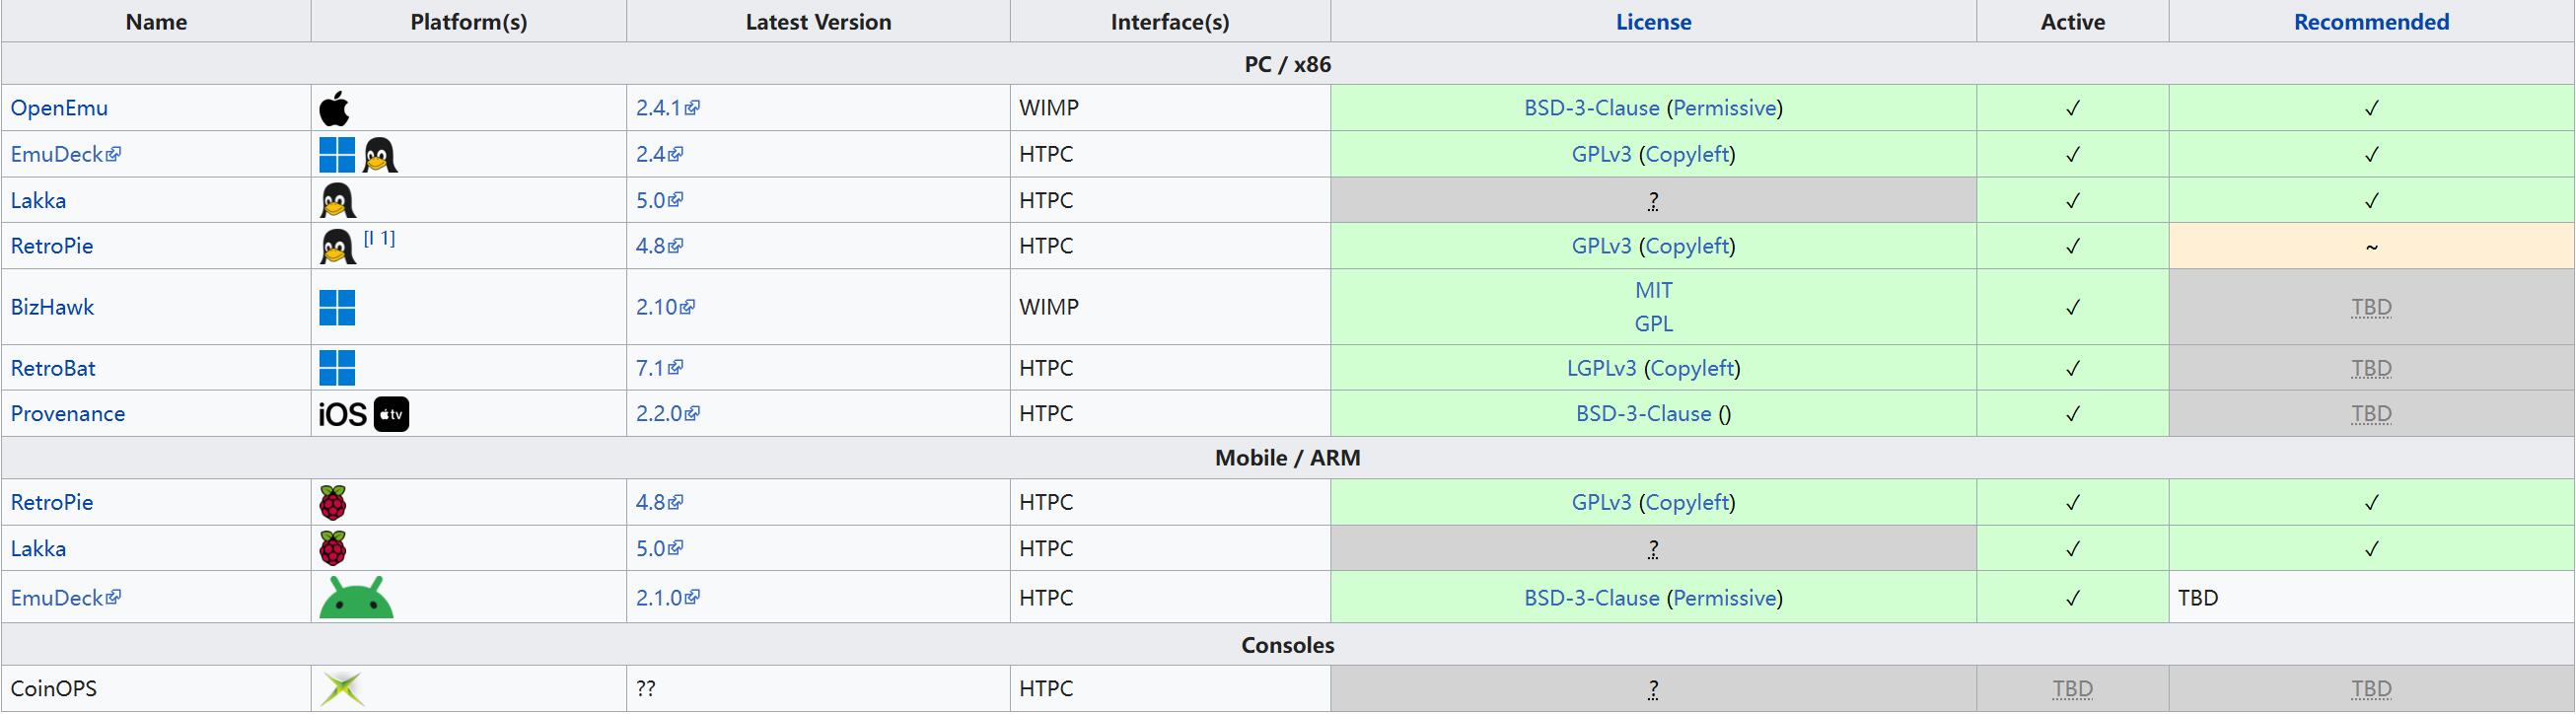Click the Platform(s) column header
2576x714 pixels.
coord(468,22)
